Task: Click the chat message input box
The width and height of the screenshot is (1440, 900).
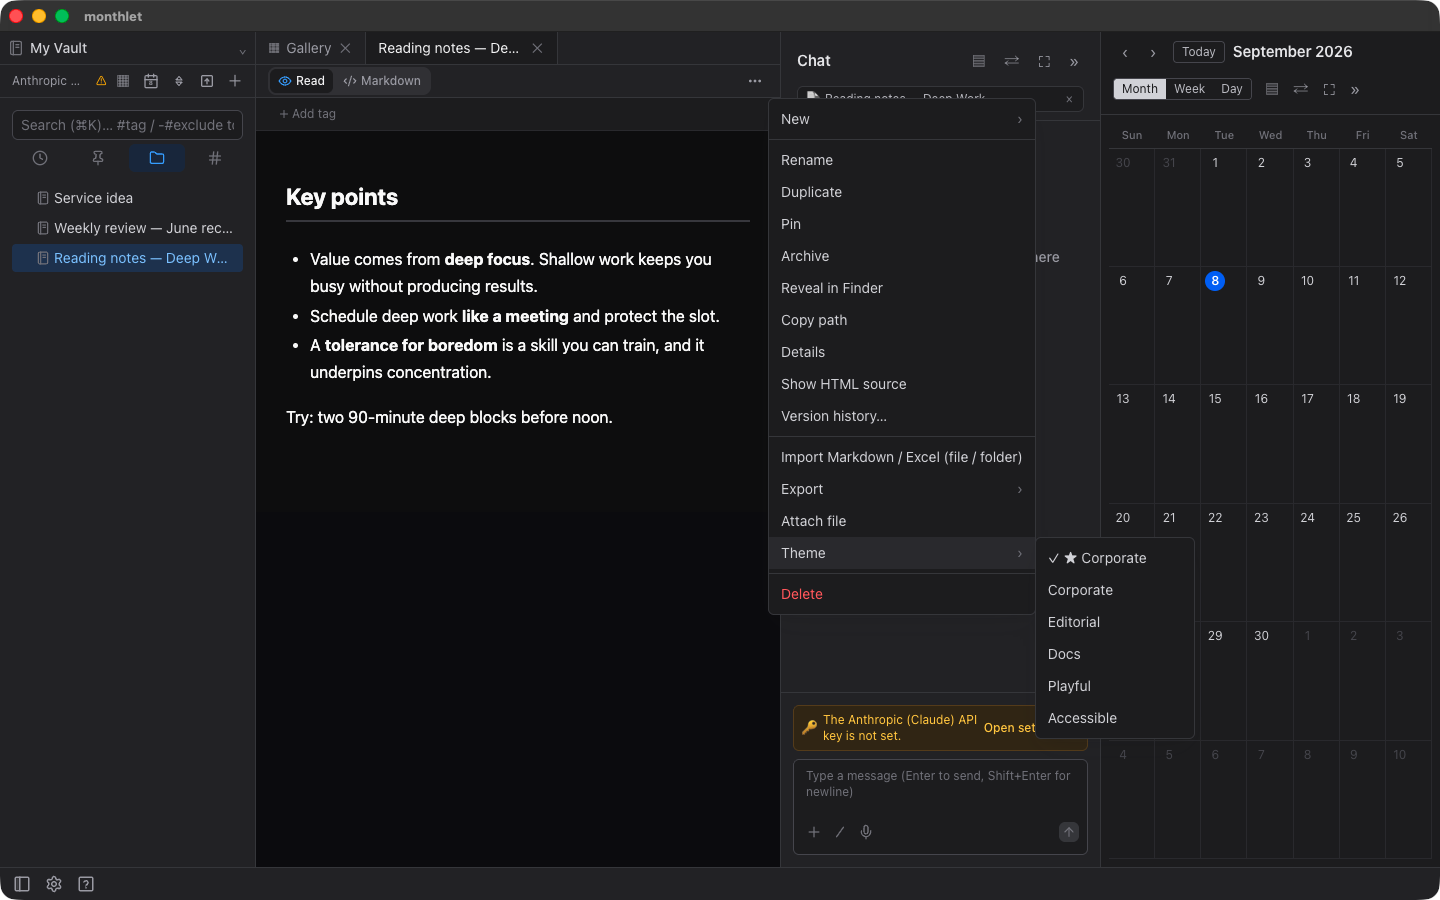Action: click(940, 784)
